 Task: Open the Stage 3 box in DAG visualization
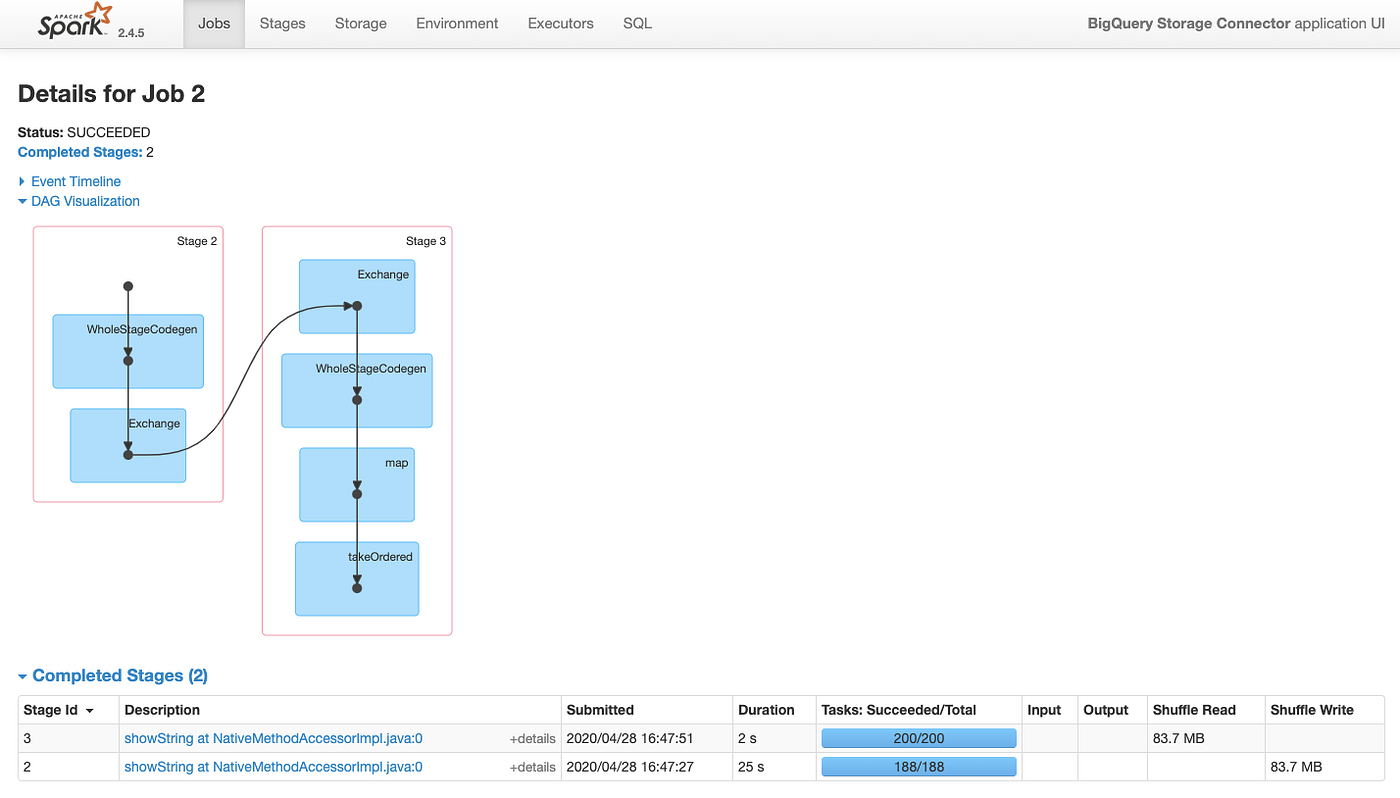pyautogui.click(x=425, y=240)
